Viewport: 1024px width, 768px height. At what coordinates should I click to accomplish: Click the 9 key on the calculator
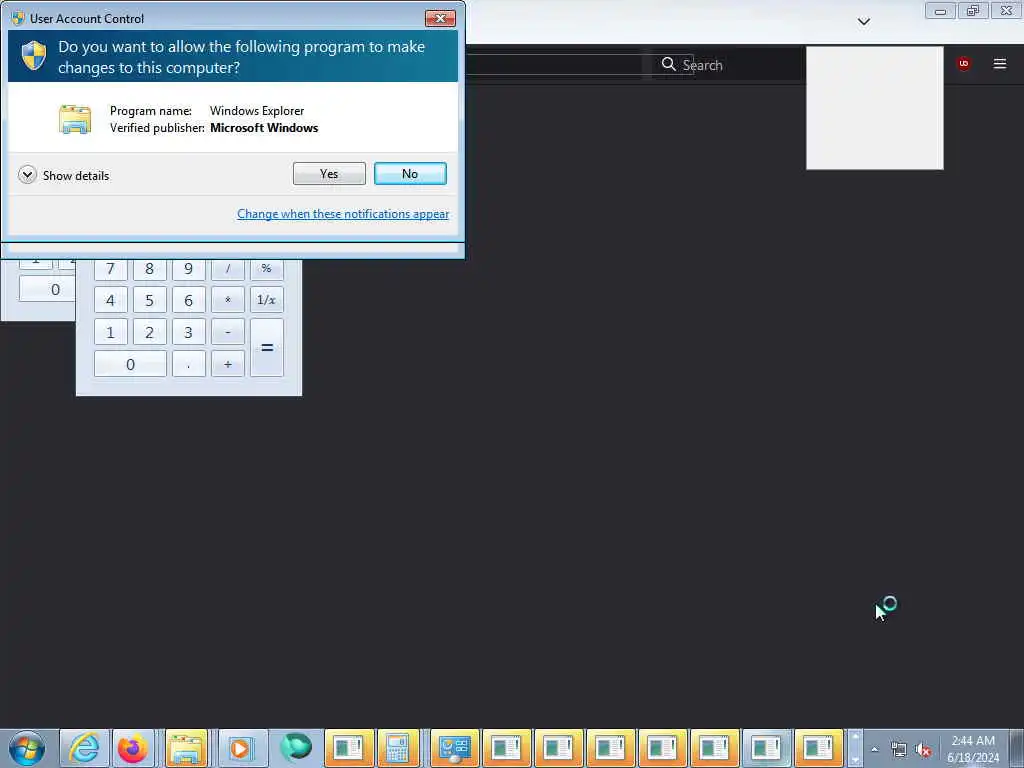click(x=189, y=268)
